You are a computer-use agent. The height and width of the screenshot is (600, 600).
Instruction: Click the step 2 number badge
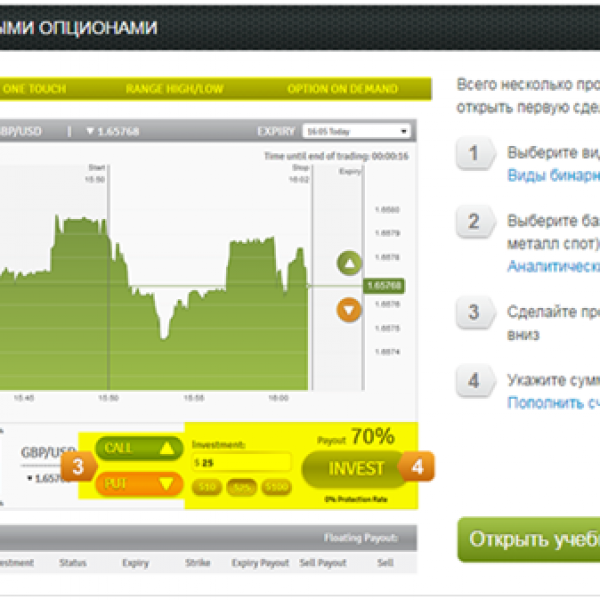click(x=475, y=222)
